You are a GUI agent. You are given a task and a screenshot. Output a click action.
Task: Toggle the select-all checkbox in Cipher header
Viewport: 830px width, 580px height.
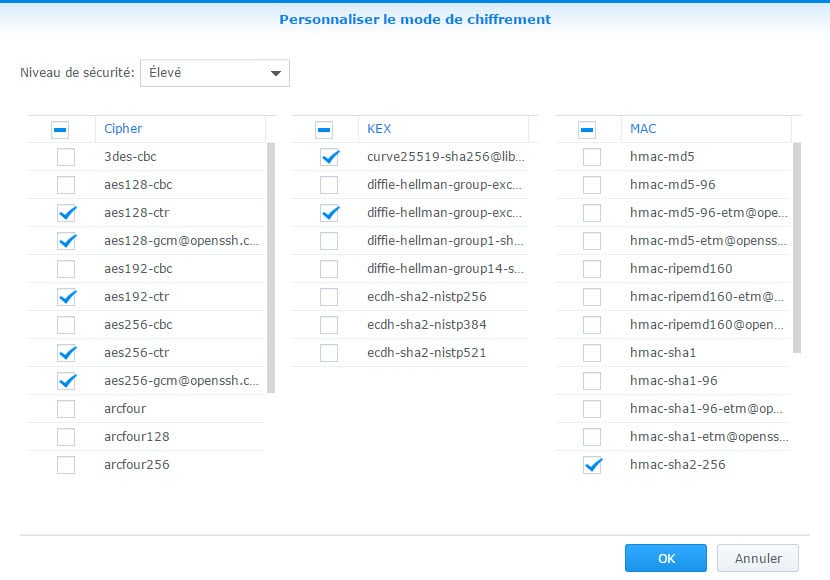click(x=60, y=129)
